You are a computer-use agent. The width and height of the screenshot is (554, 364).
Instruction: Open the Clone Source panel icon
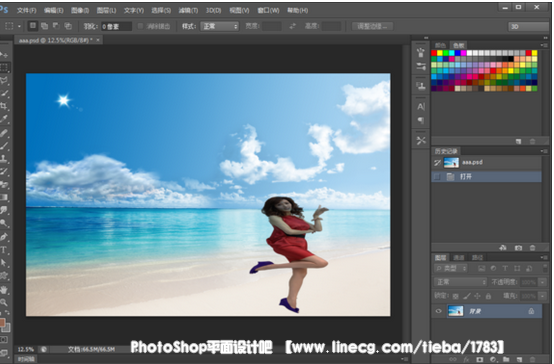(420, 86)
